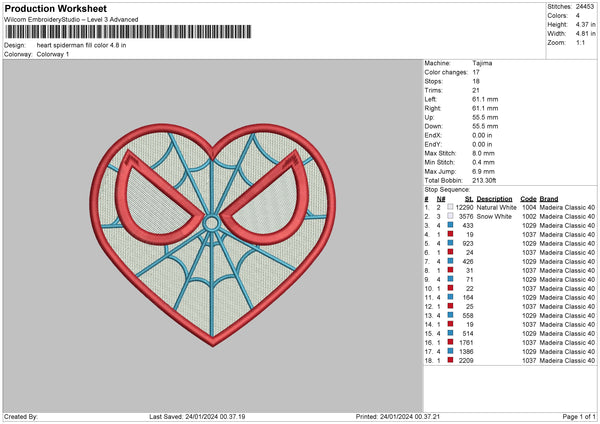The width and height of the screenshot is (600, 424).
Task: Click the Color changes value 17
Action: click(x=476, y=72)
